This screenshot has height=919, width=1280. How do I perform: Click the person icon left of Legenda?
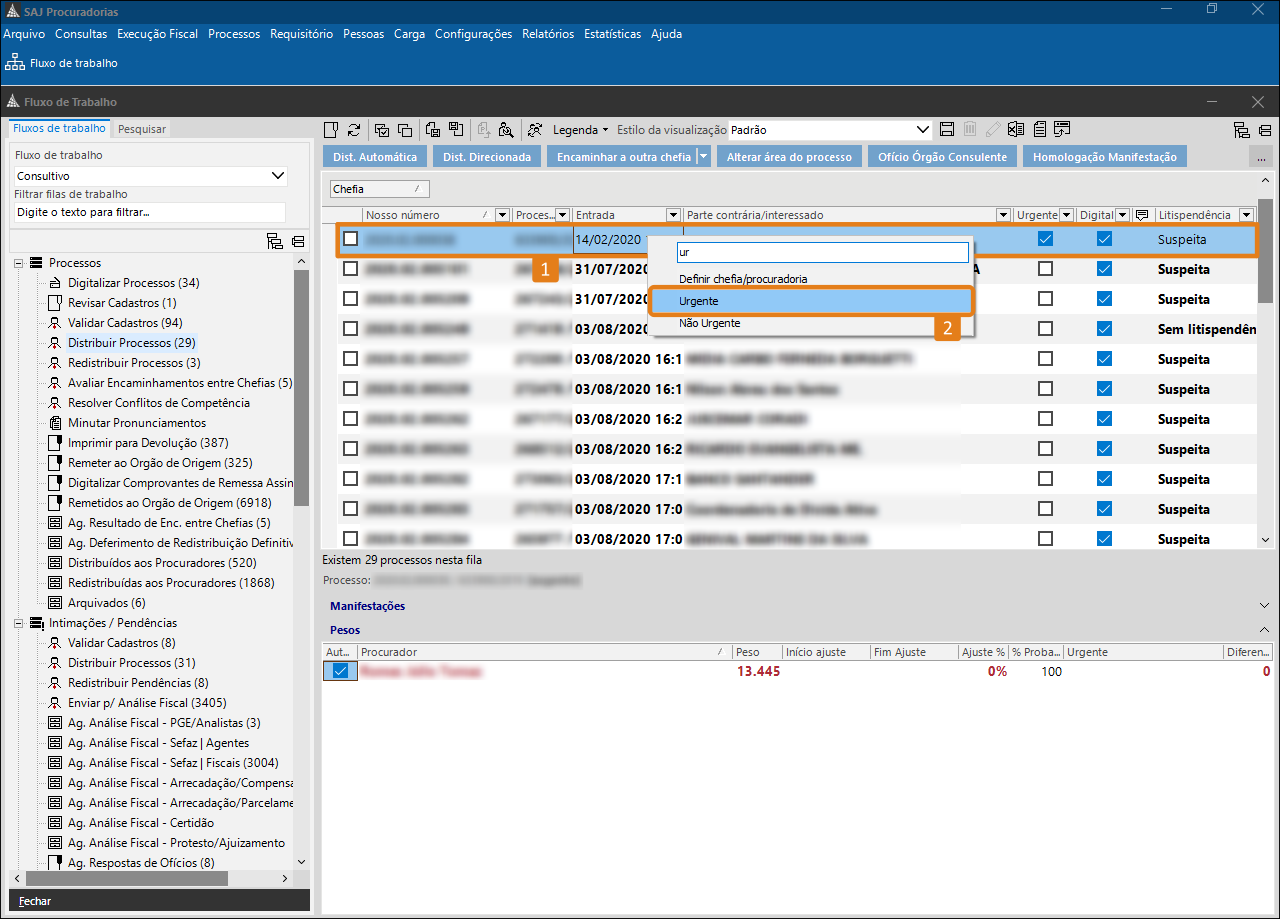536,130
